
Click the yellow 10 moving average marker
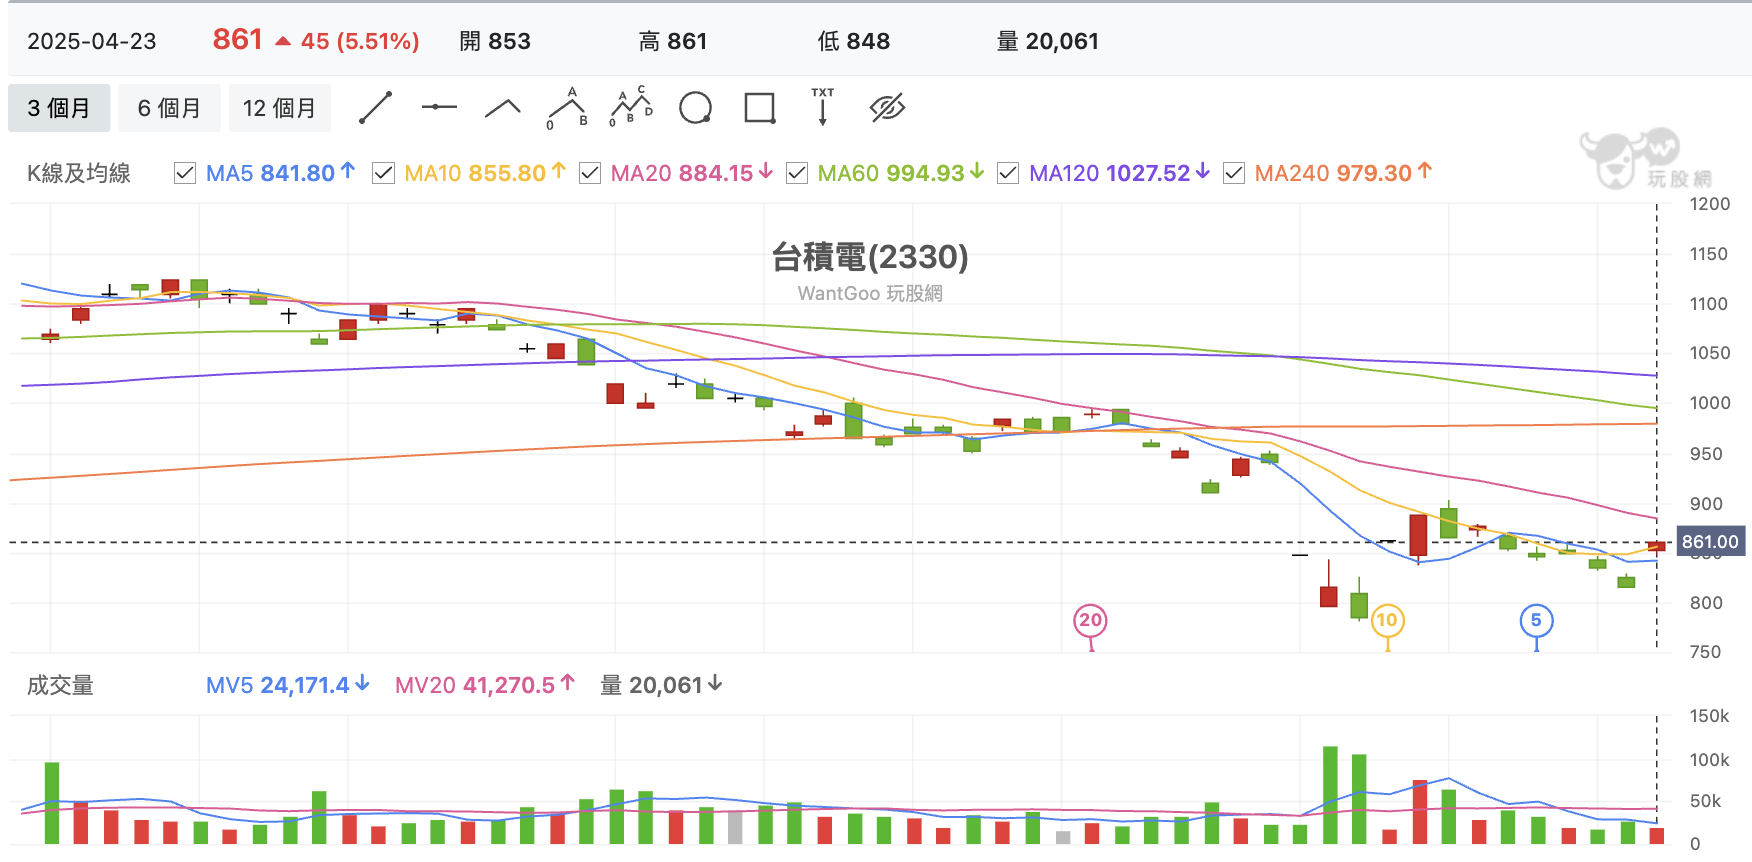1387,620
